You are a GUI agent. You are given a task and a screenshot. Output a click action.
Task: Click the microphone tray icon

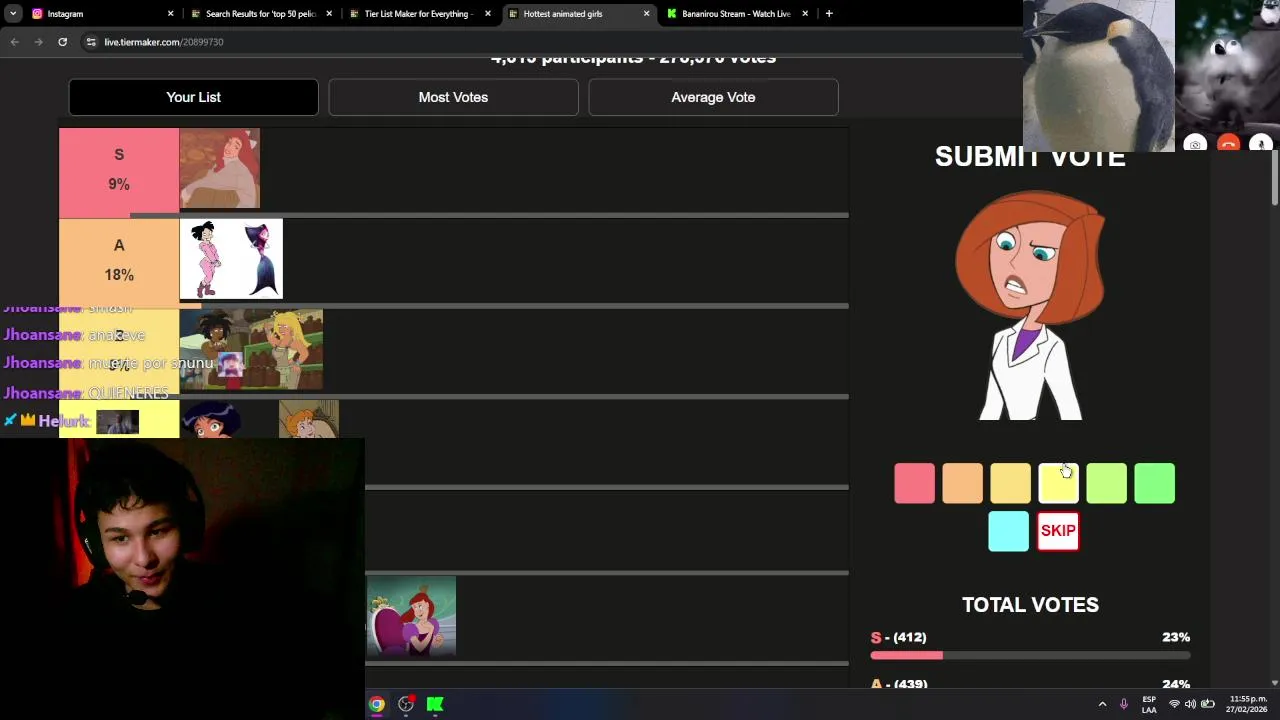pyautogui.click(x=1124, y=704)
